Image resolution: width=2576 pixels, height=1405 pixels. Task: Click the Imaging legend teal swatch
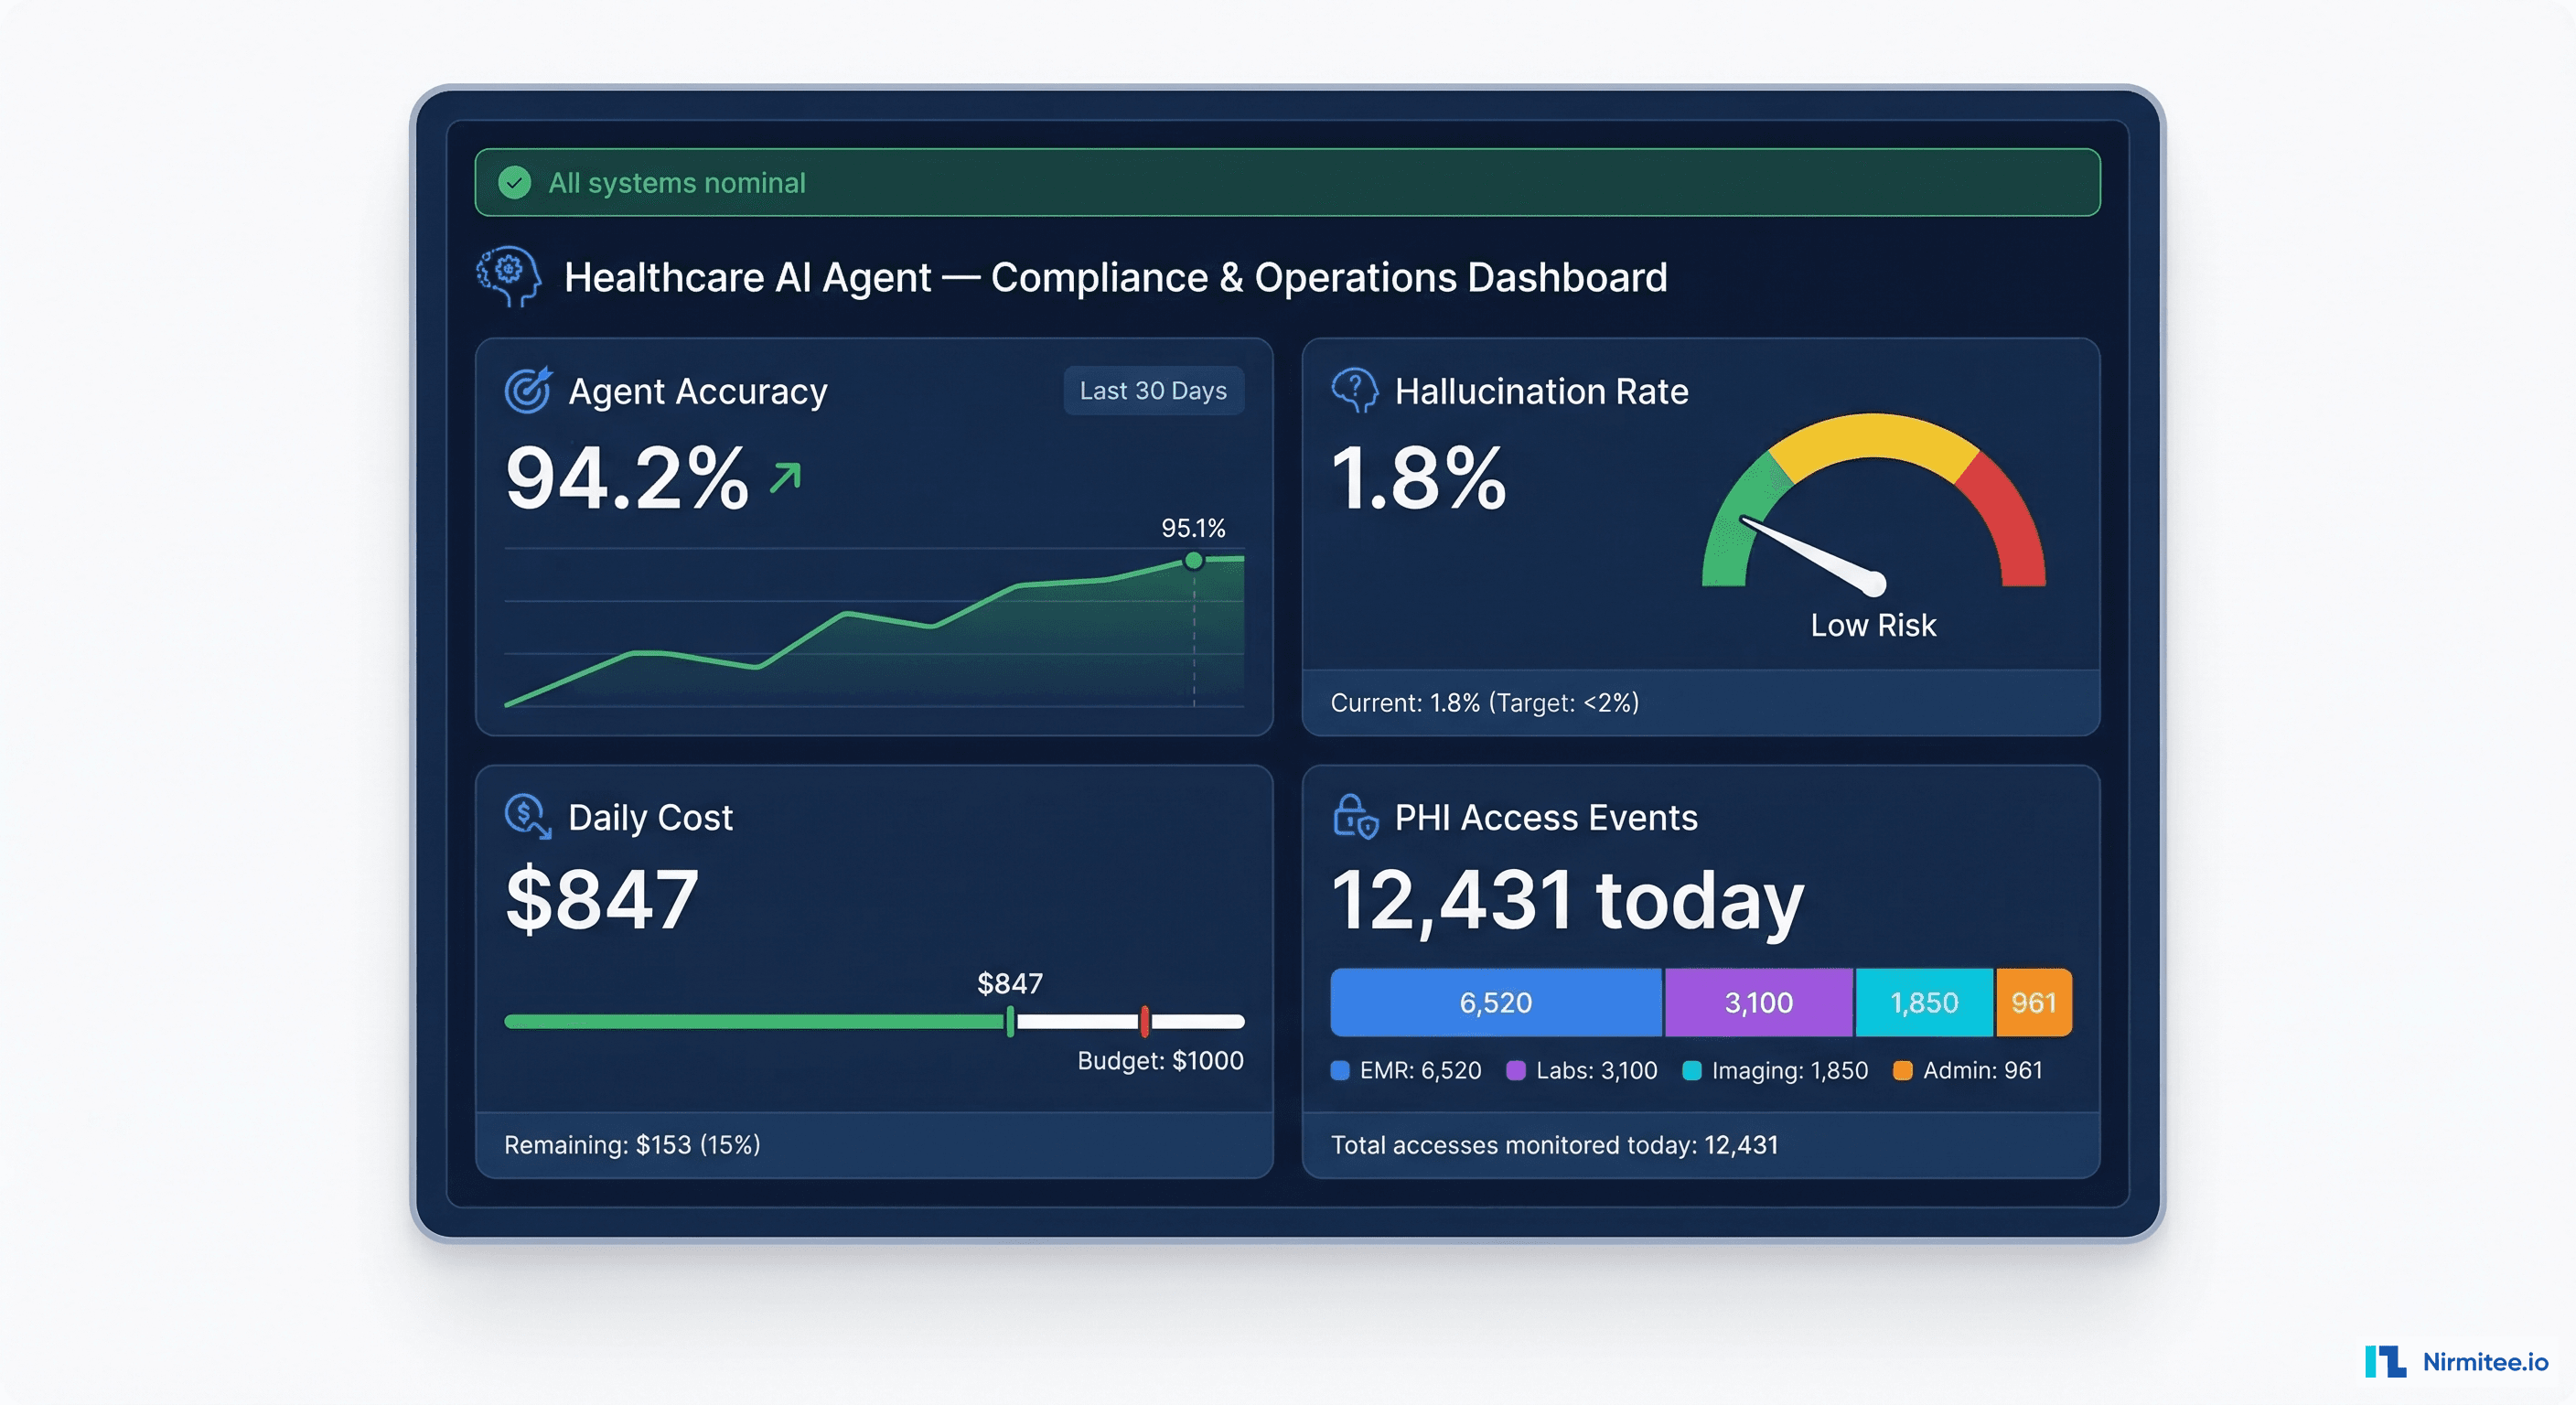(1692, 1070)
